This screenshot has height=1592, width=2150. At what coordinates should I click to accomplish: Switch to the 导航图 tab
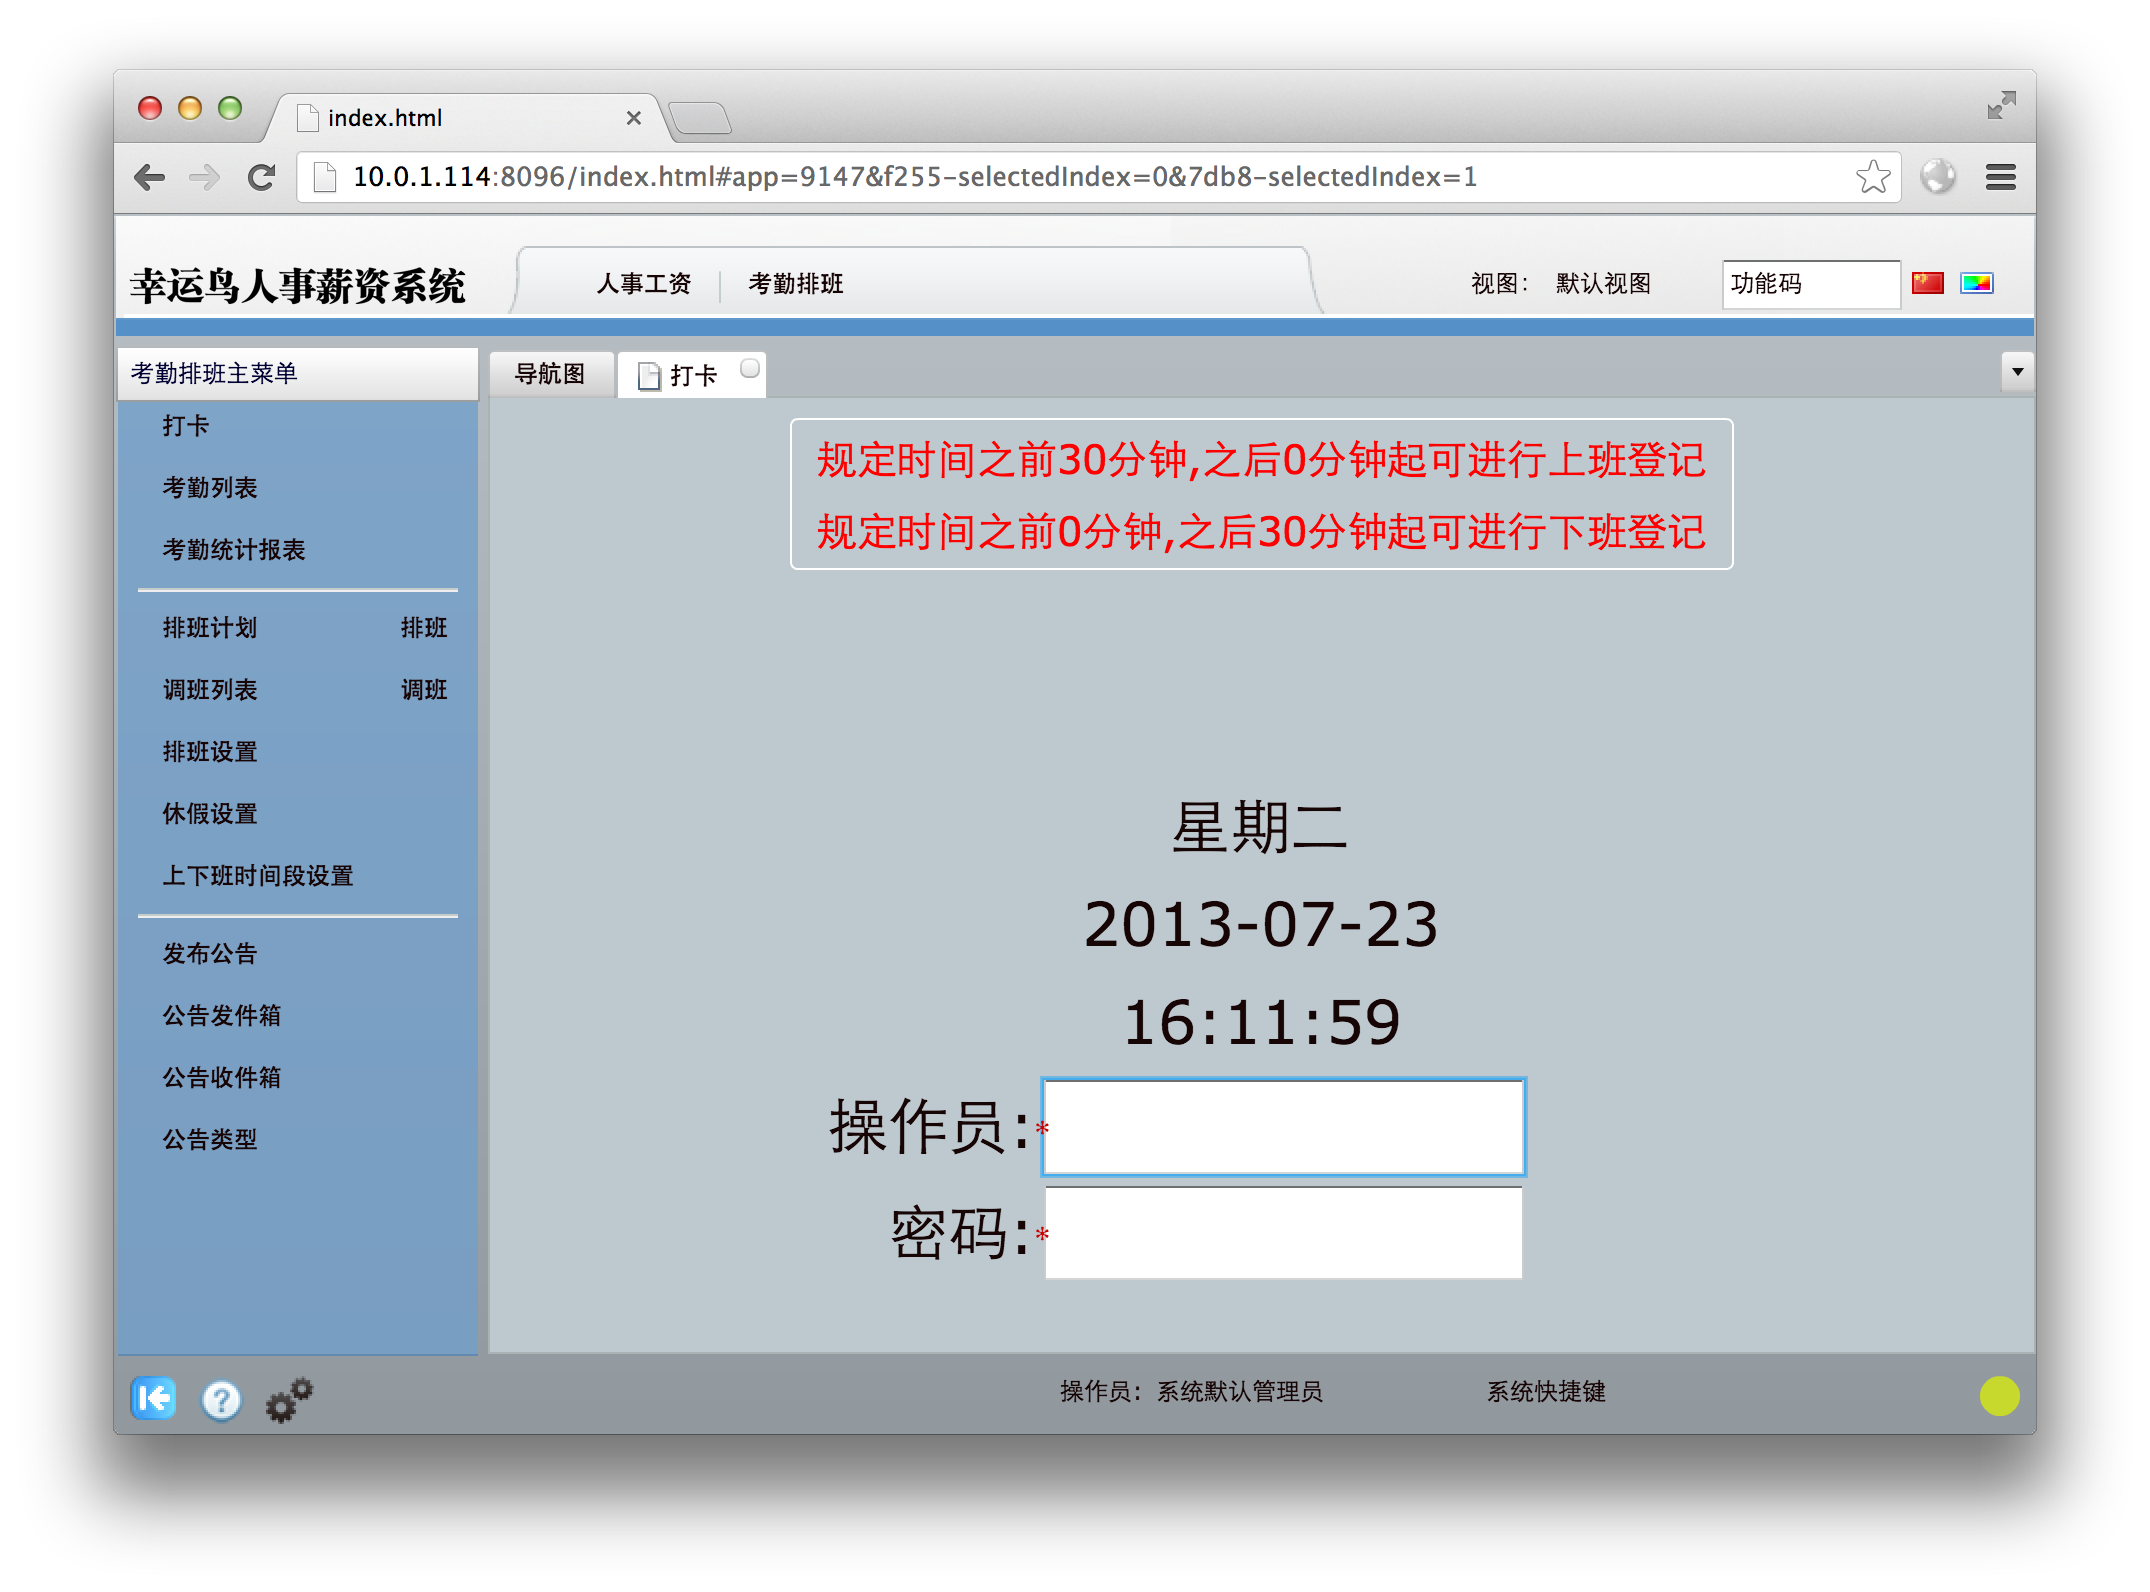pos(550,374)
